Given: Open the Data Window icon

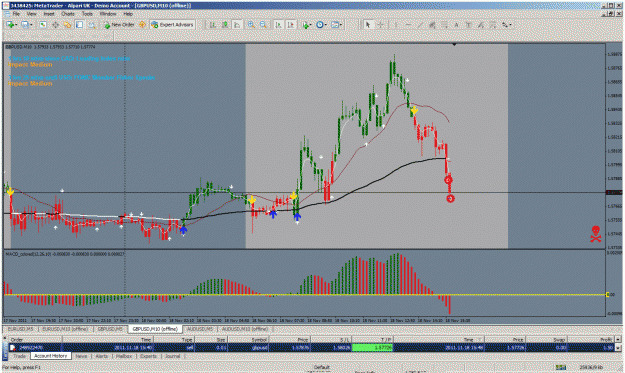Looking at the screenshot, I should tap(55, 25).
